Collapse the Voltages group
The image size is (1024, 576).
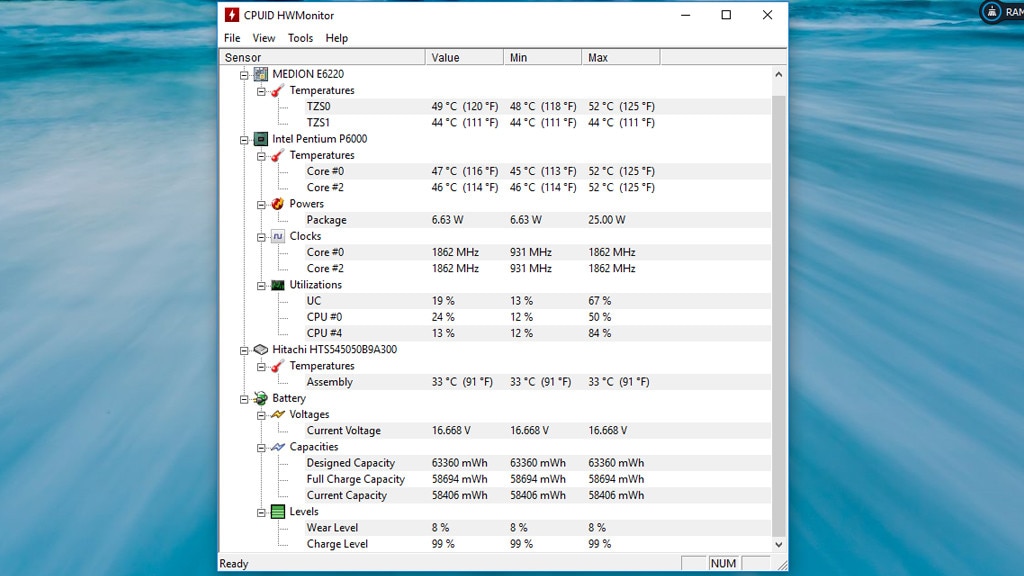pyautogui.click(x=261, y=415)
